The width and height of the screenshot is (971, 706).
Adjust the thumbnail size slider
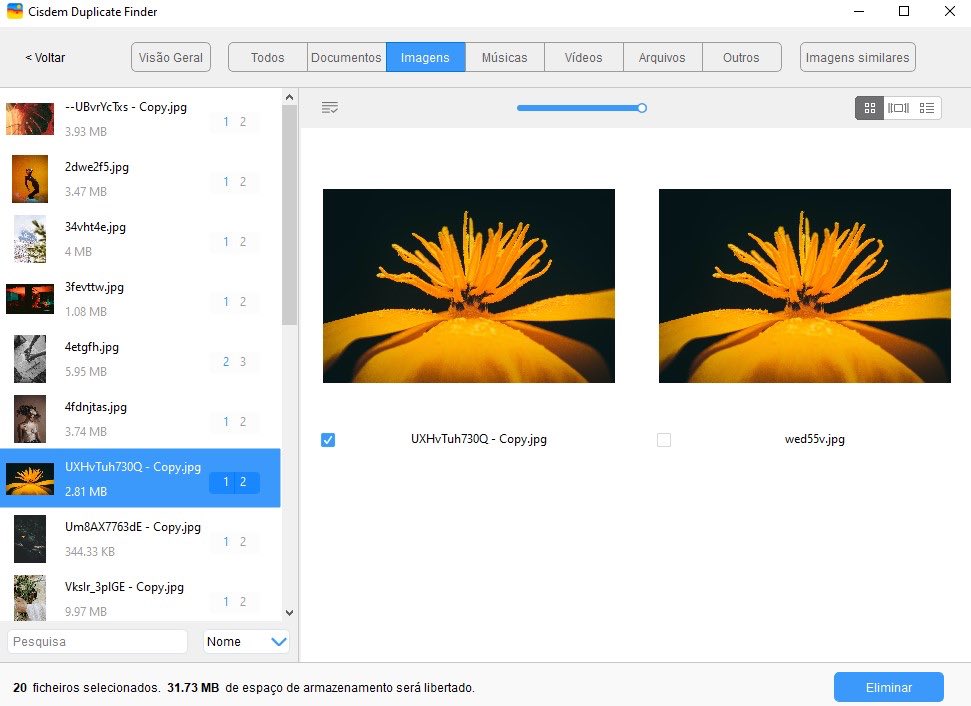(641, 107)
